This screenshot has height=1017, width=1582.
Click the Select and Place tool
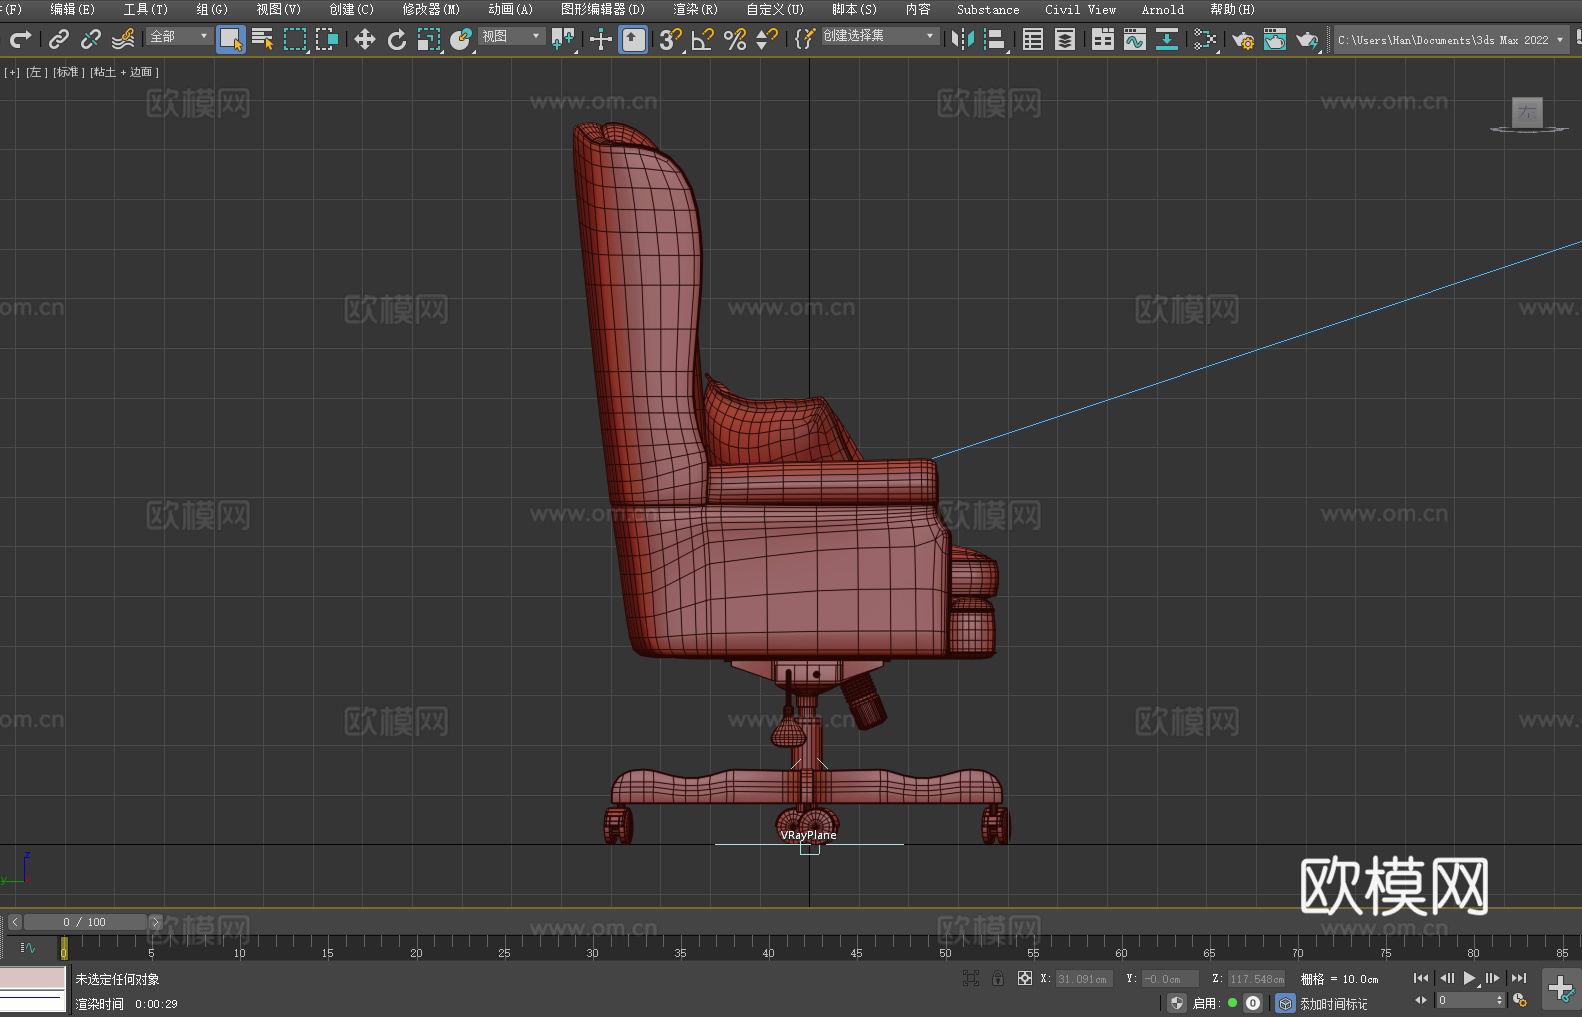[x=461, y=39]
